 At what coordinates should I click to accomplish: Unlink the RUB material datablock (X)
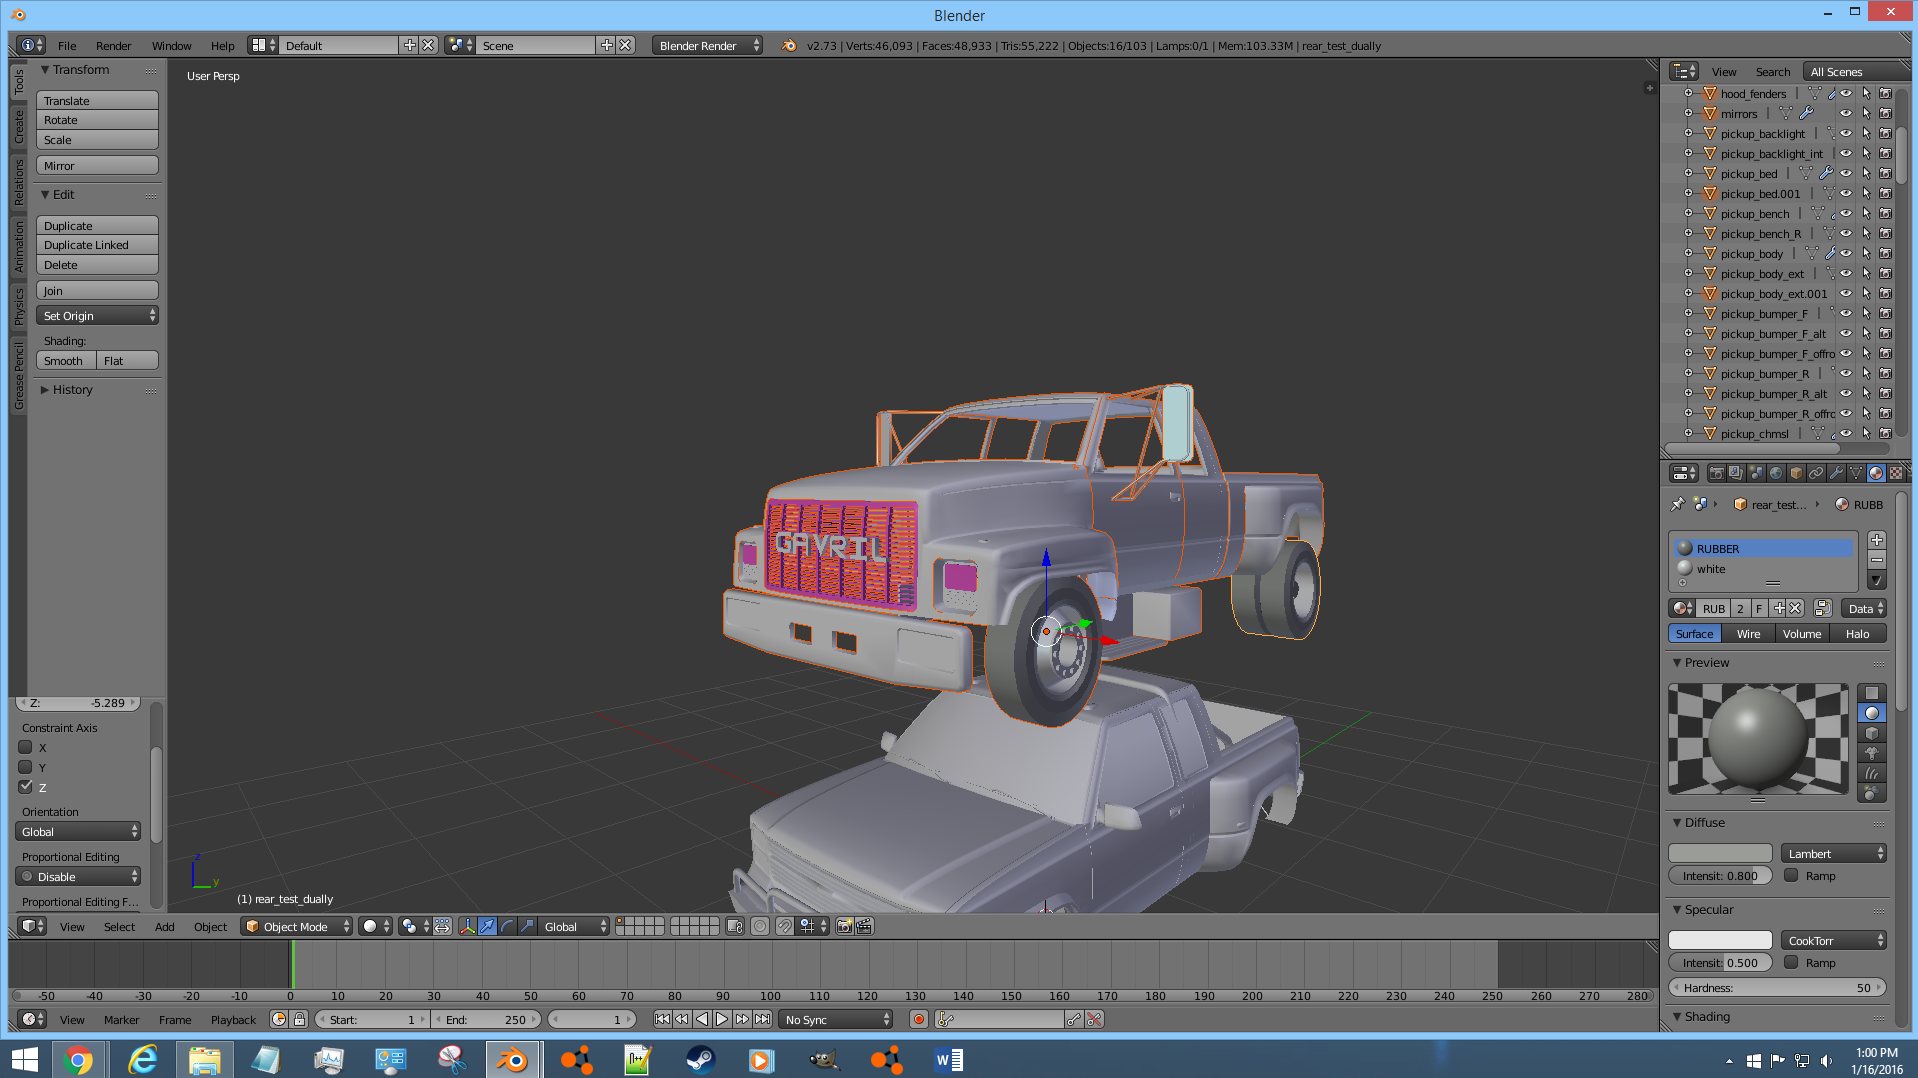click(1795, 608)
